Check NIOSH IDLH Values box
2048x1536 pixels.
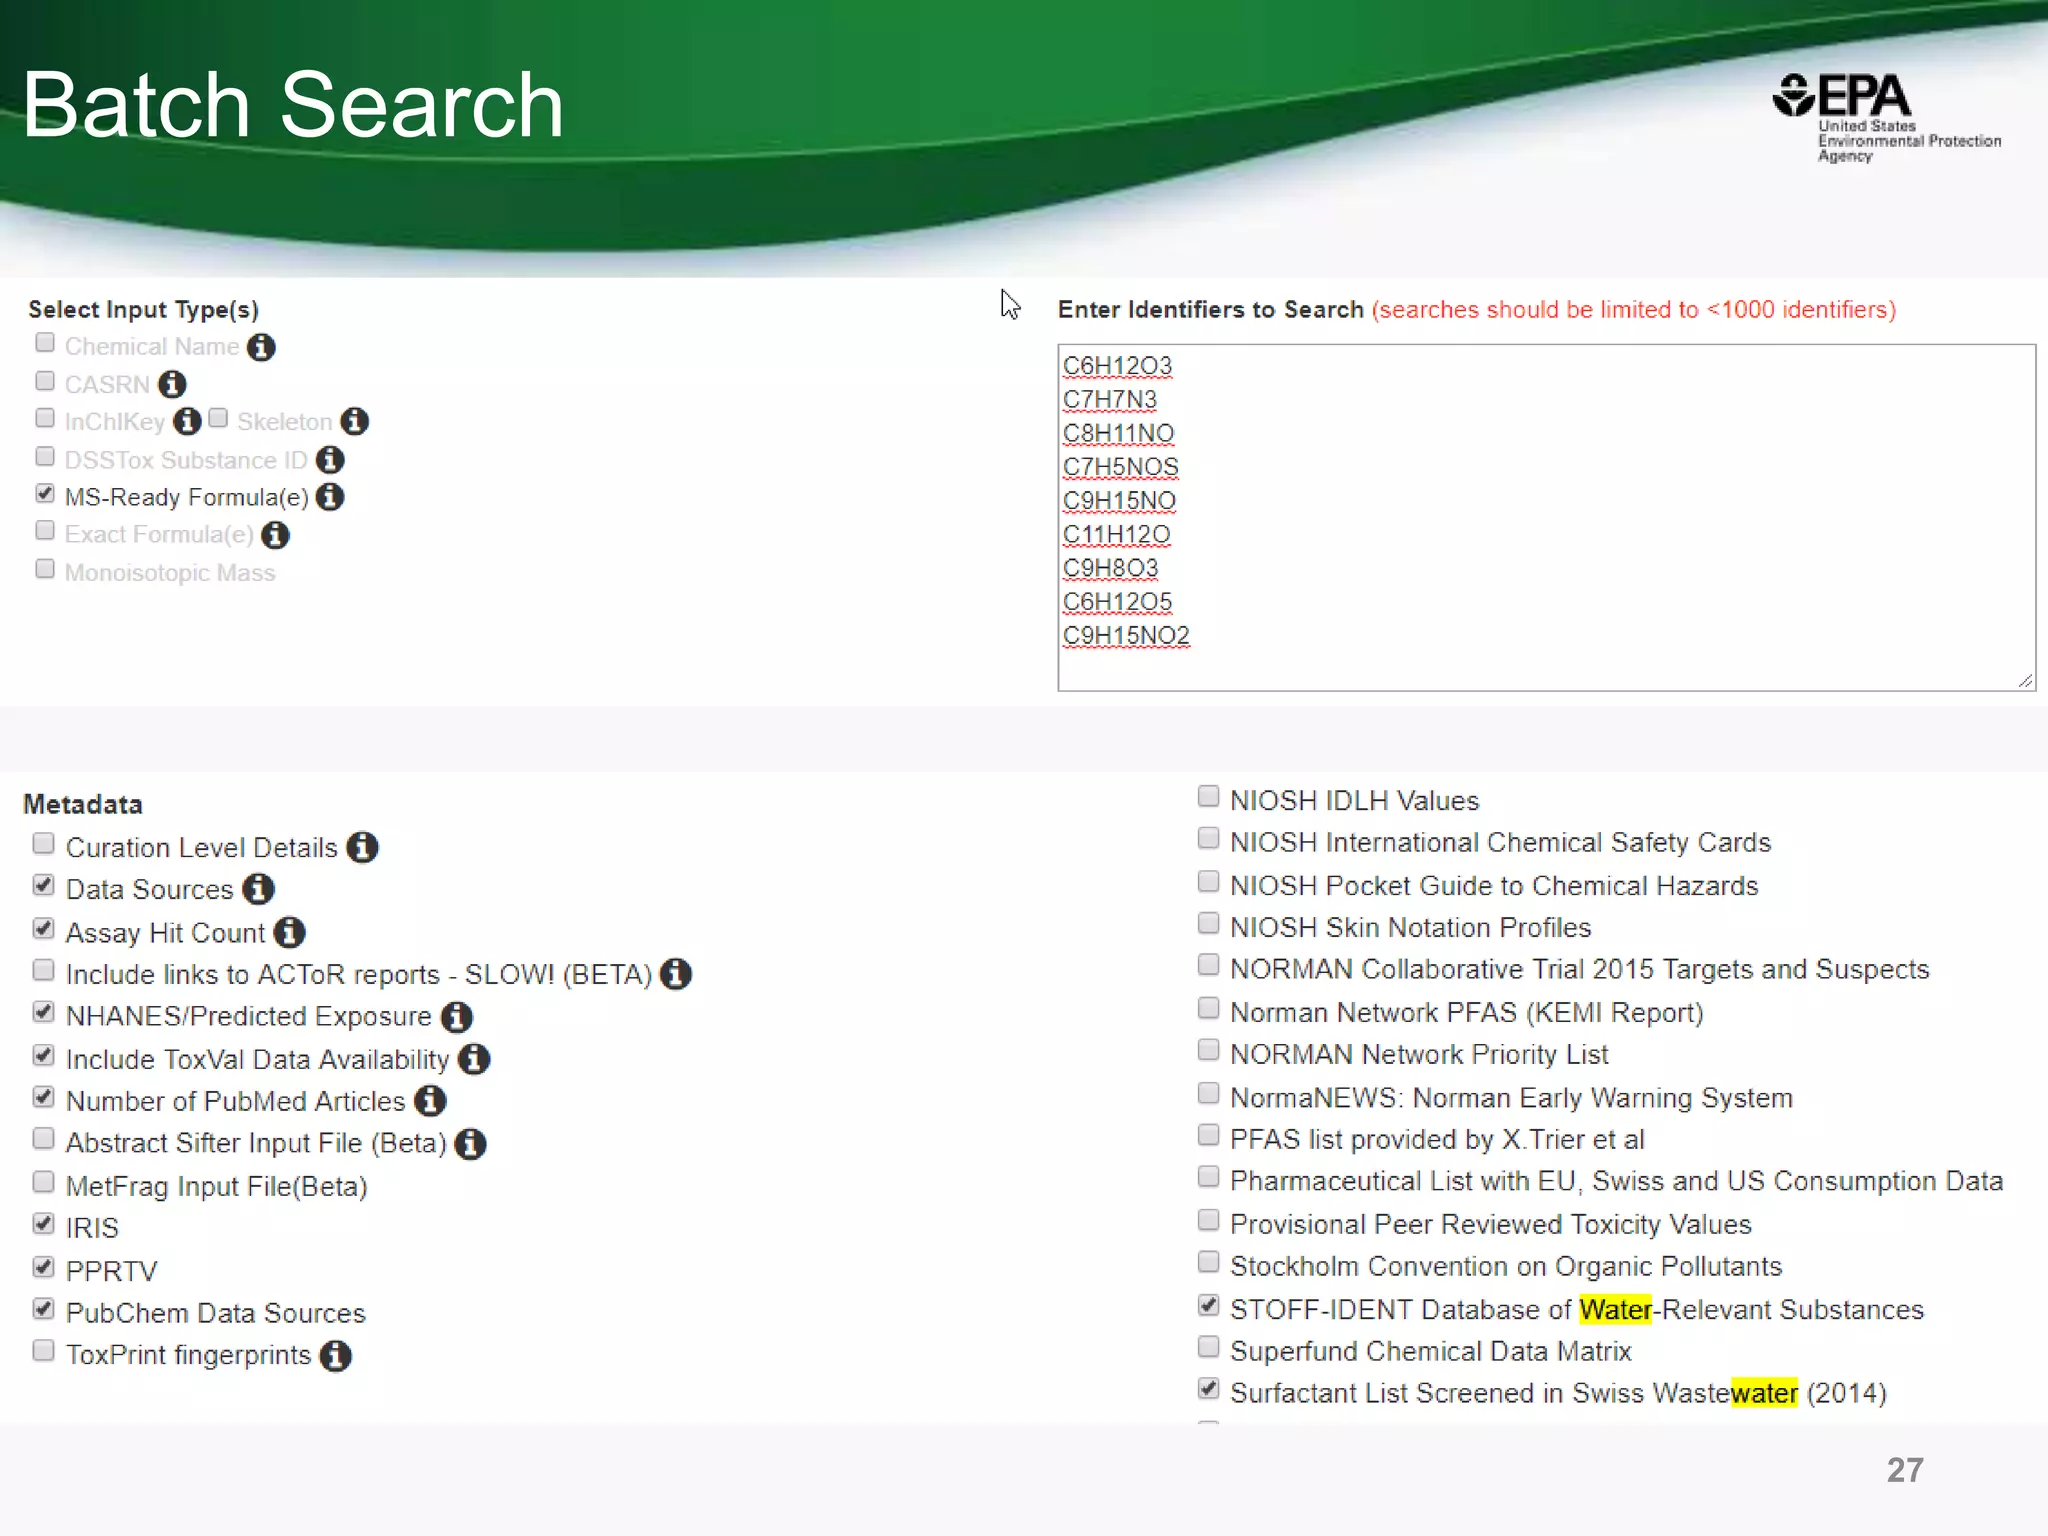click(1209, 797)
